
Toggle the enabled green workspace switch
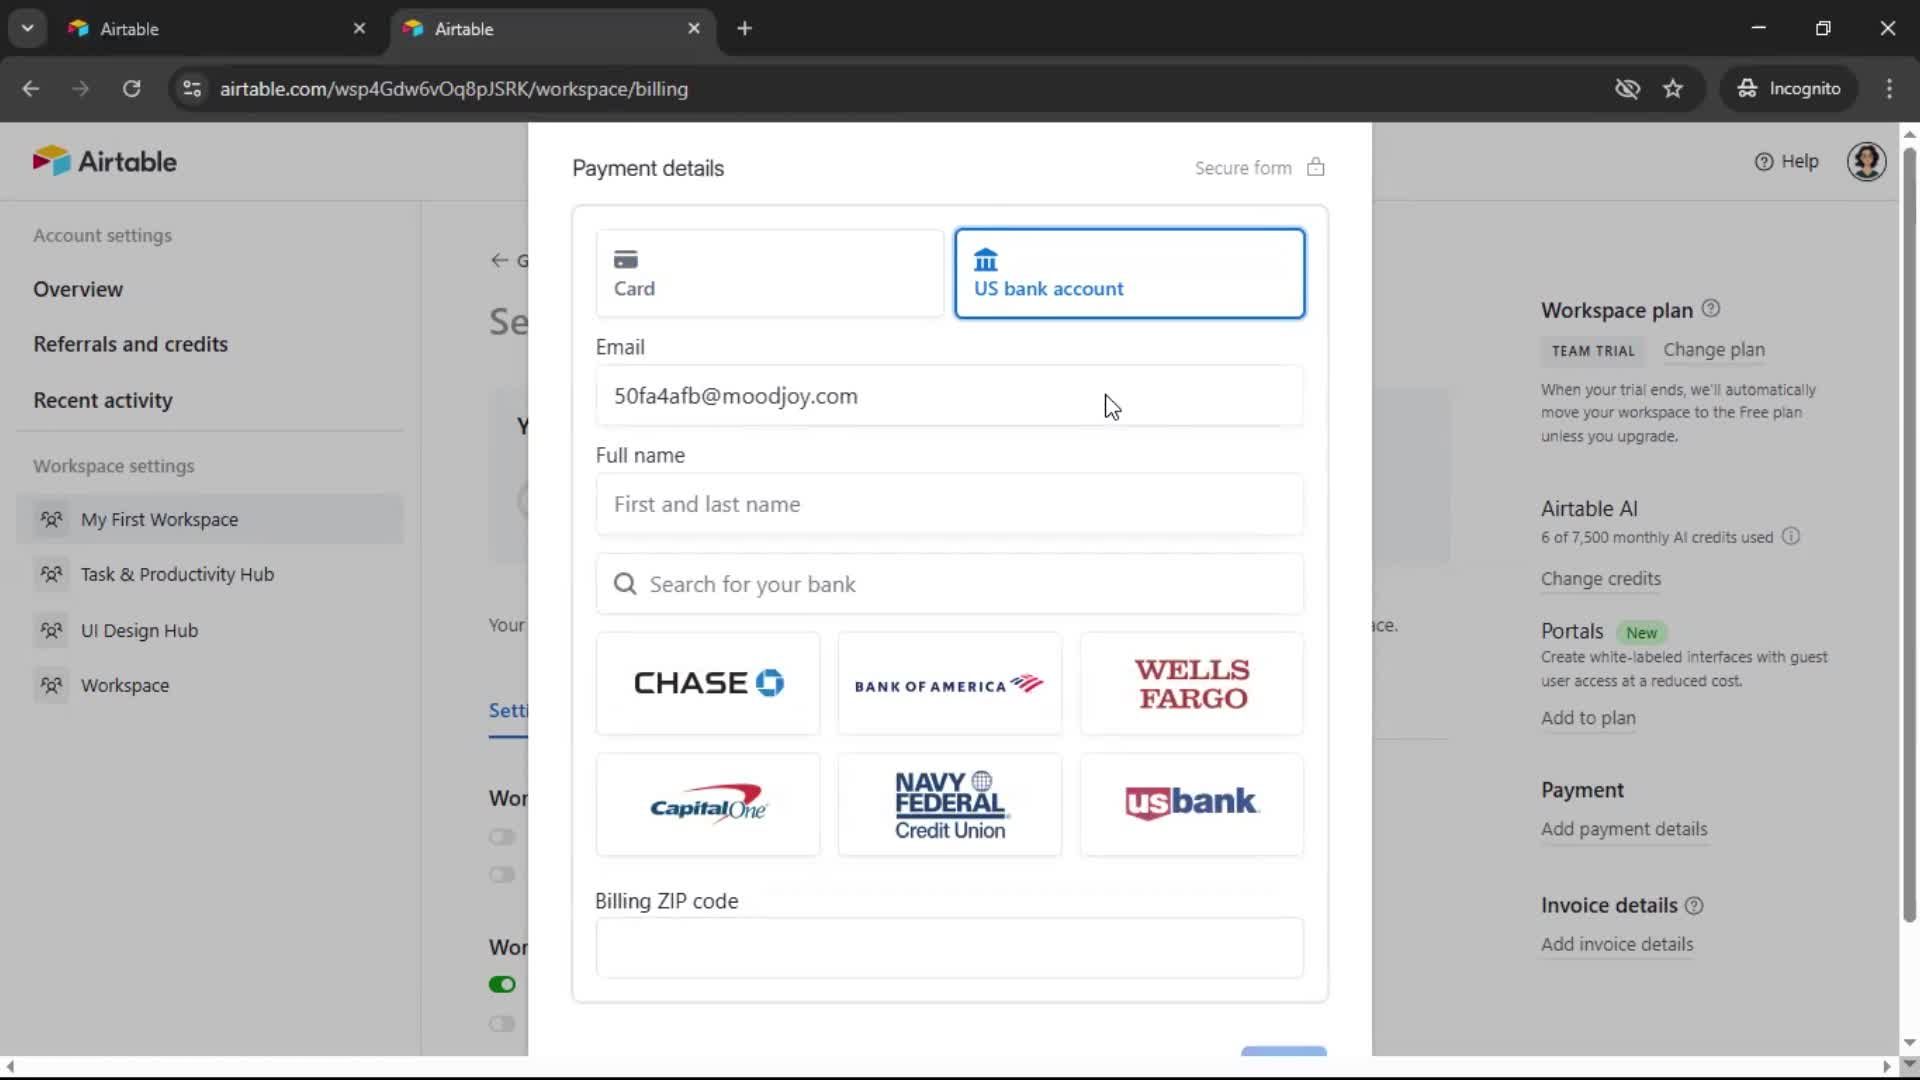tap(502, 985)
